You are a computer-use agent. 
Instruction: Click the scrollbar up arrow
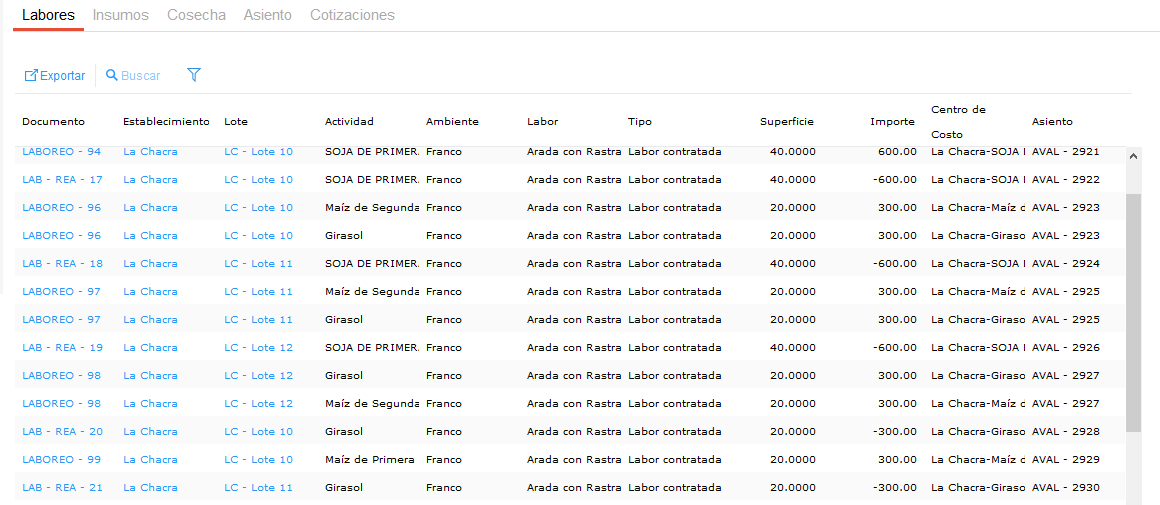(x=1133, y=157)
